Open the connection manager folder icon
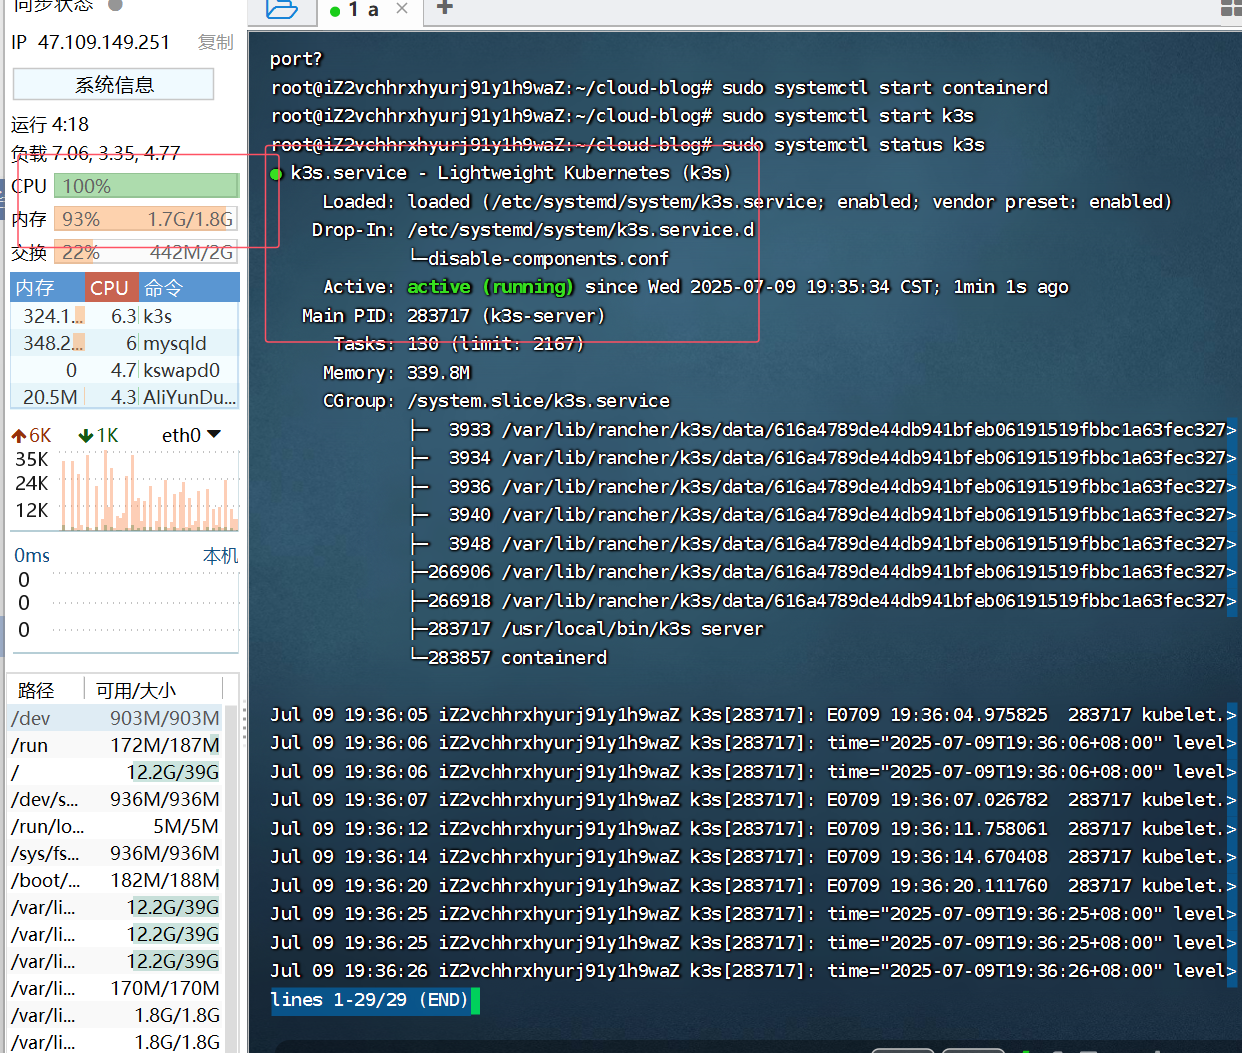The height and width of the screenshot is (1053, 1242). coord(282,9)
